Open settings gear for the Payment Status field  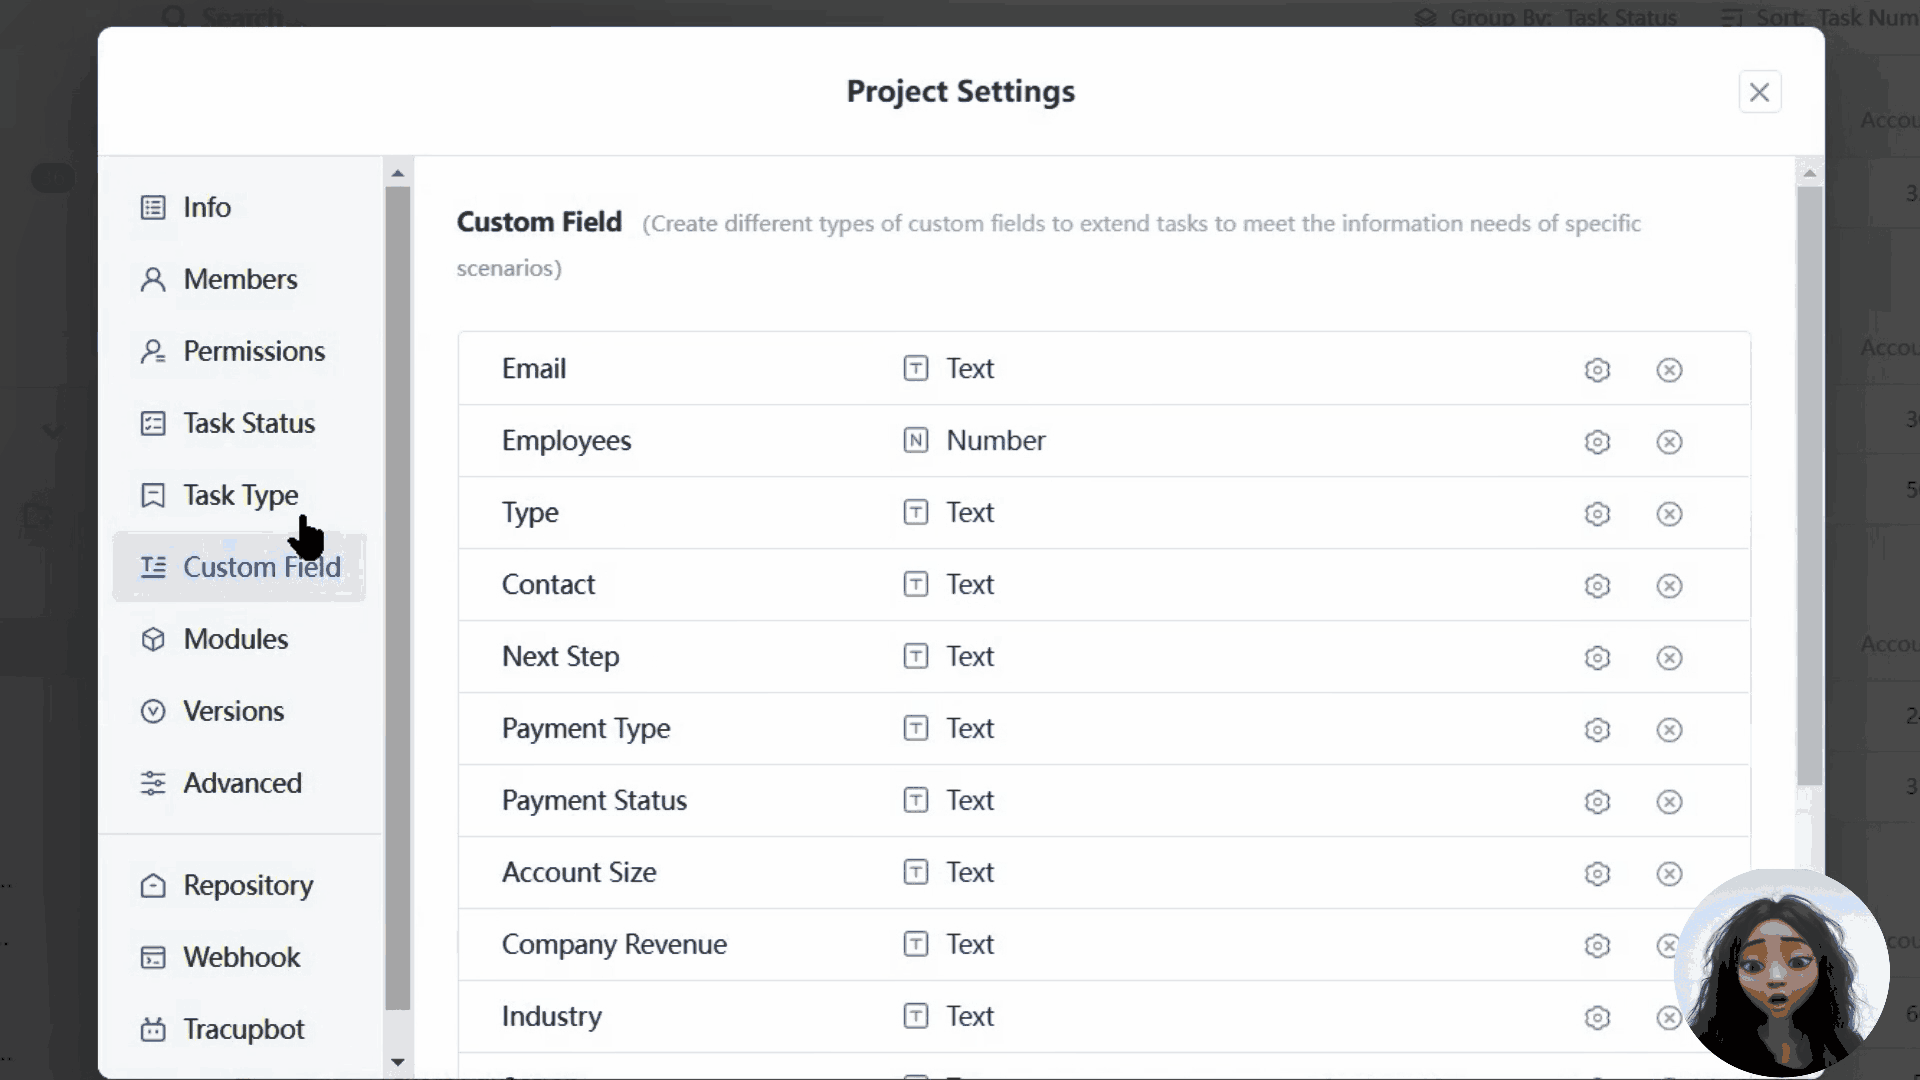(x=1597, y=802)
